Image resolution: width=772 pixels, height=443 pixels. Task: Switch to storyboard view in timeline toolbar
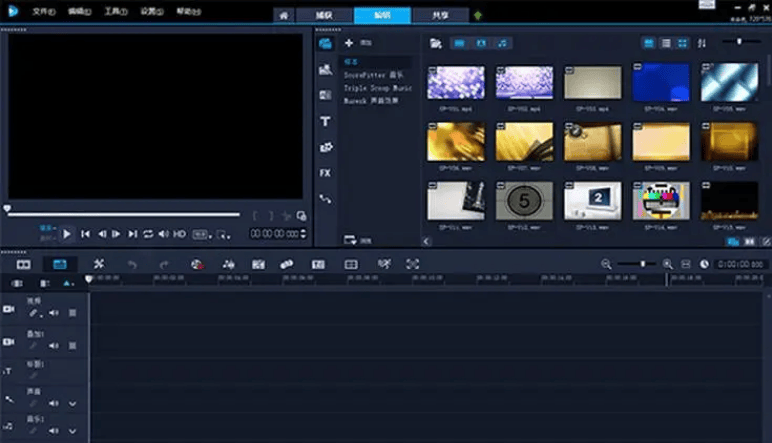(23, 264)
